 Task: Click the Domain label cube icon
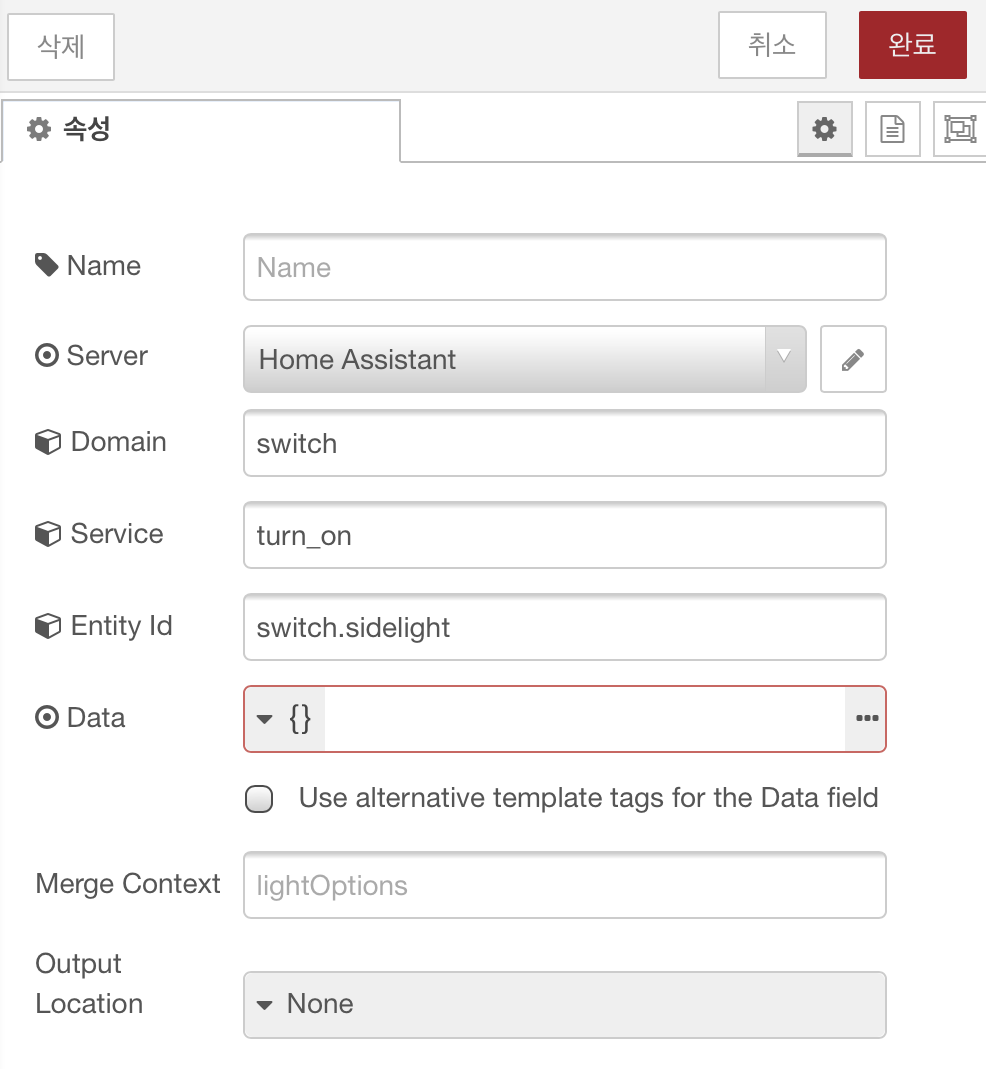tap(48, 442)
